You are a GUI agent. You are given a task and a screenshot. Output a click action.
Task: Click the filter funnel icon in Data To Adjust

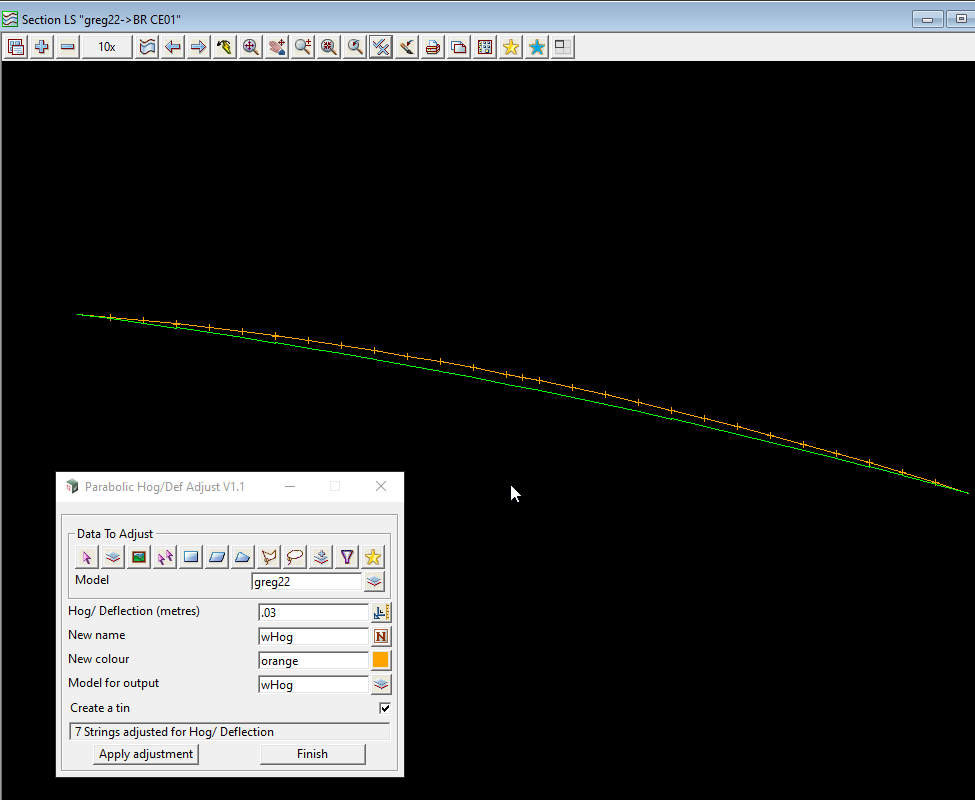click(347, 557)
